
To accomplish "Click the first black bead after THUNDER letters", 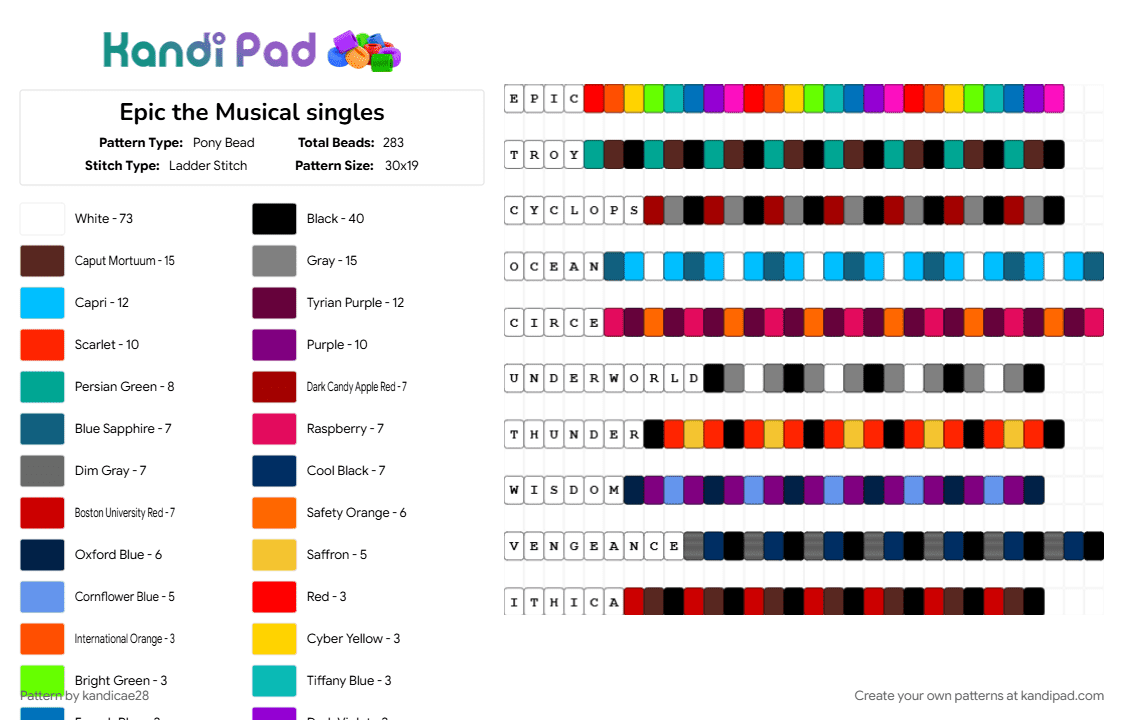I will 654,435.
